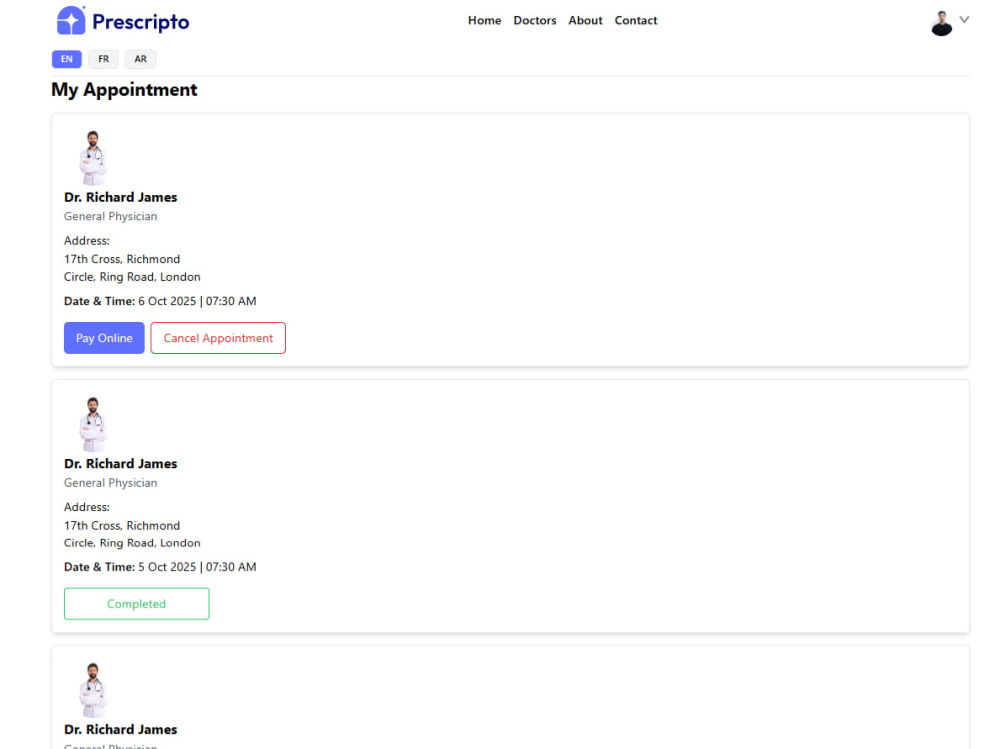Select doctor photo in 6 Oct appointment
Viewport: 1000px width, 749px height.
click(x=93, y=158)
